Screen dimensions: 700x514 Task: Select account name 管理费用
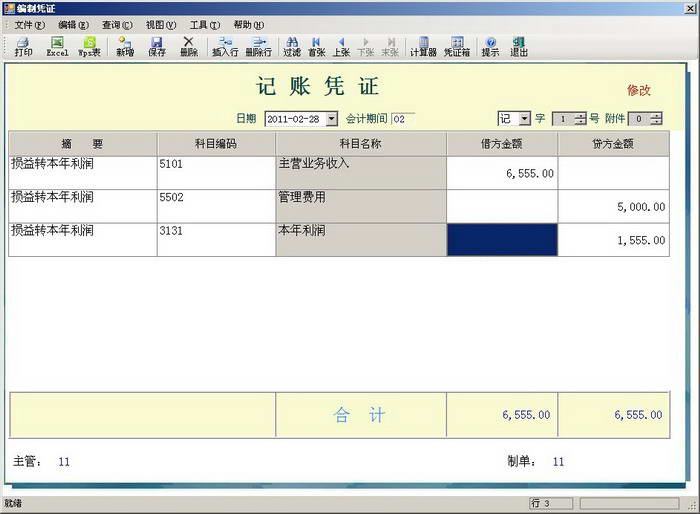361,206
